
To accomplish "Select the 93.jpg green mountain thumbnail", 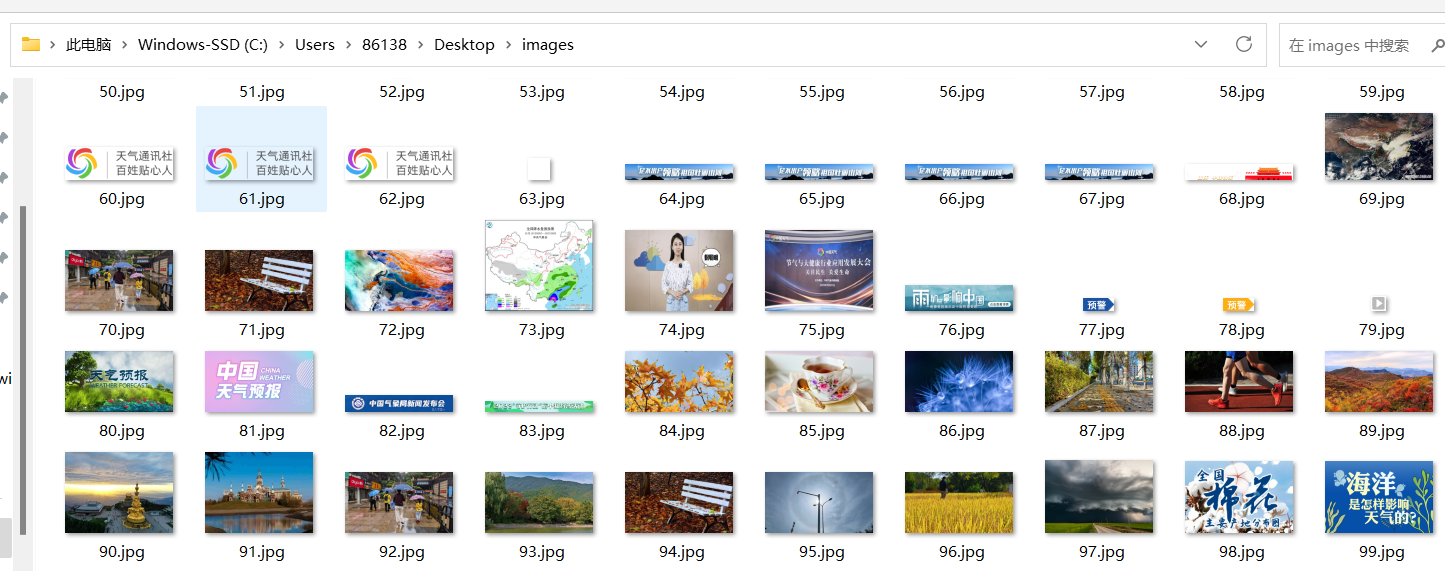I will [539, 502].
